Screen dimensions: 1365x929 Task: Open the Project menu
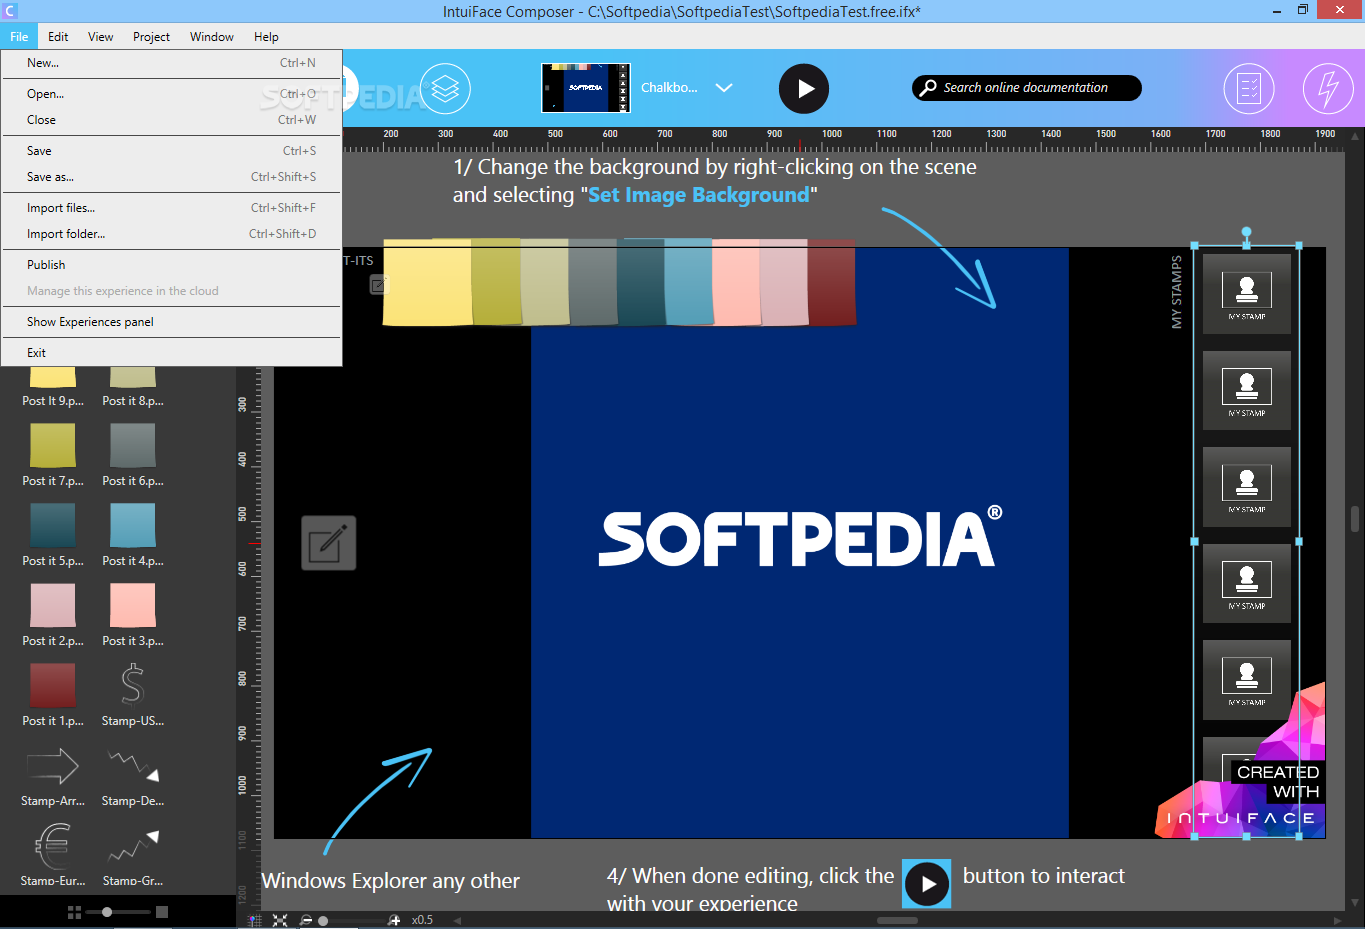coord(151,37)
